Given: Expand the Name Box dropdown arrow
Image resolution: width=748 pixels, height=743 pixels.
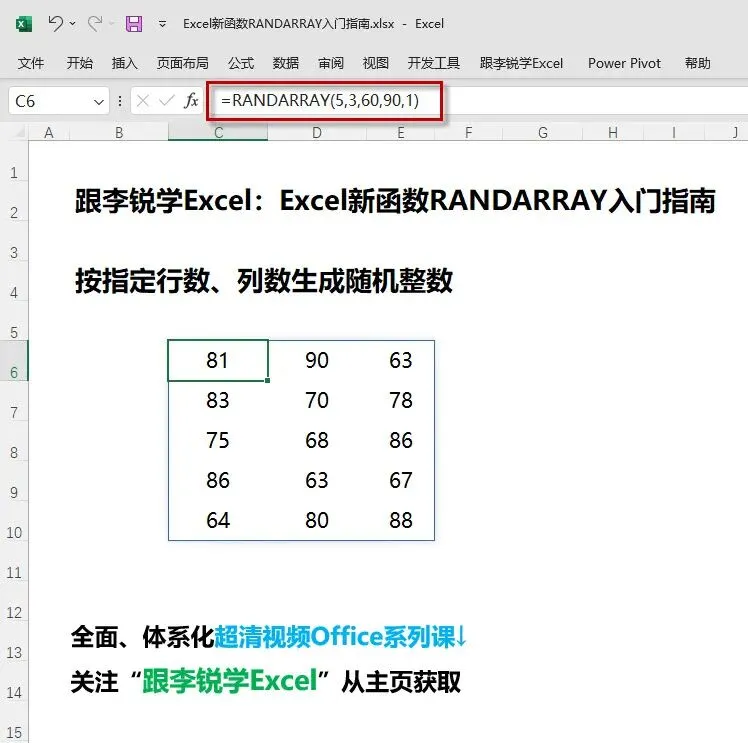Looking at the screenshot, I should (99, 102).
